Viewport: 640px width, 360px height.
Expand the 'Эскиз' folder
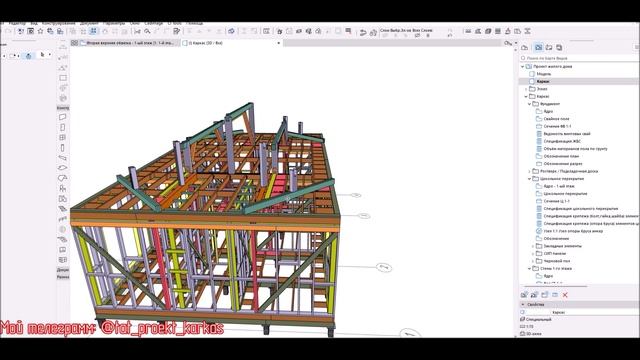pyautogui.click(x=527, y=89)
